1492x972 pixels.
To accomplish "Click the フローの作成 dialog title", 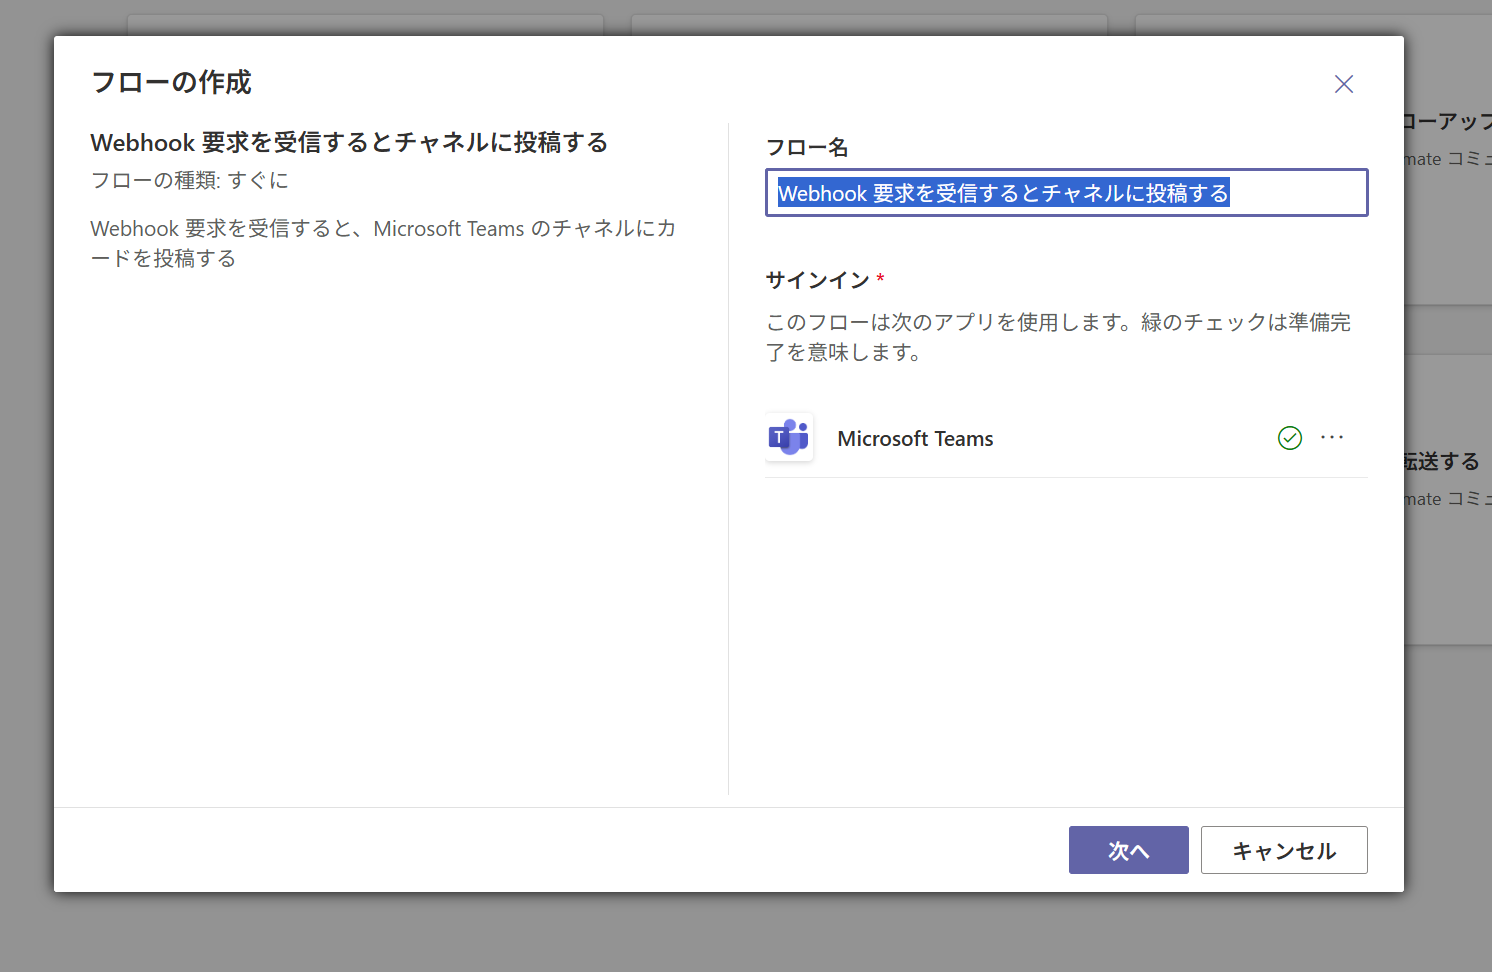I will (171, 82).
